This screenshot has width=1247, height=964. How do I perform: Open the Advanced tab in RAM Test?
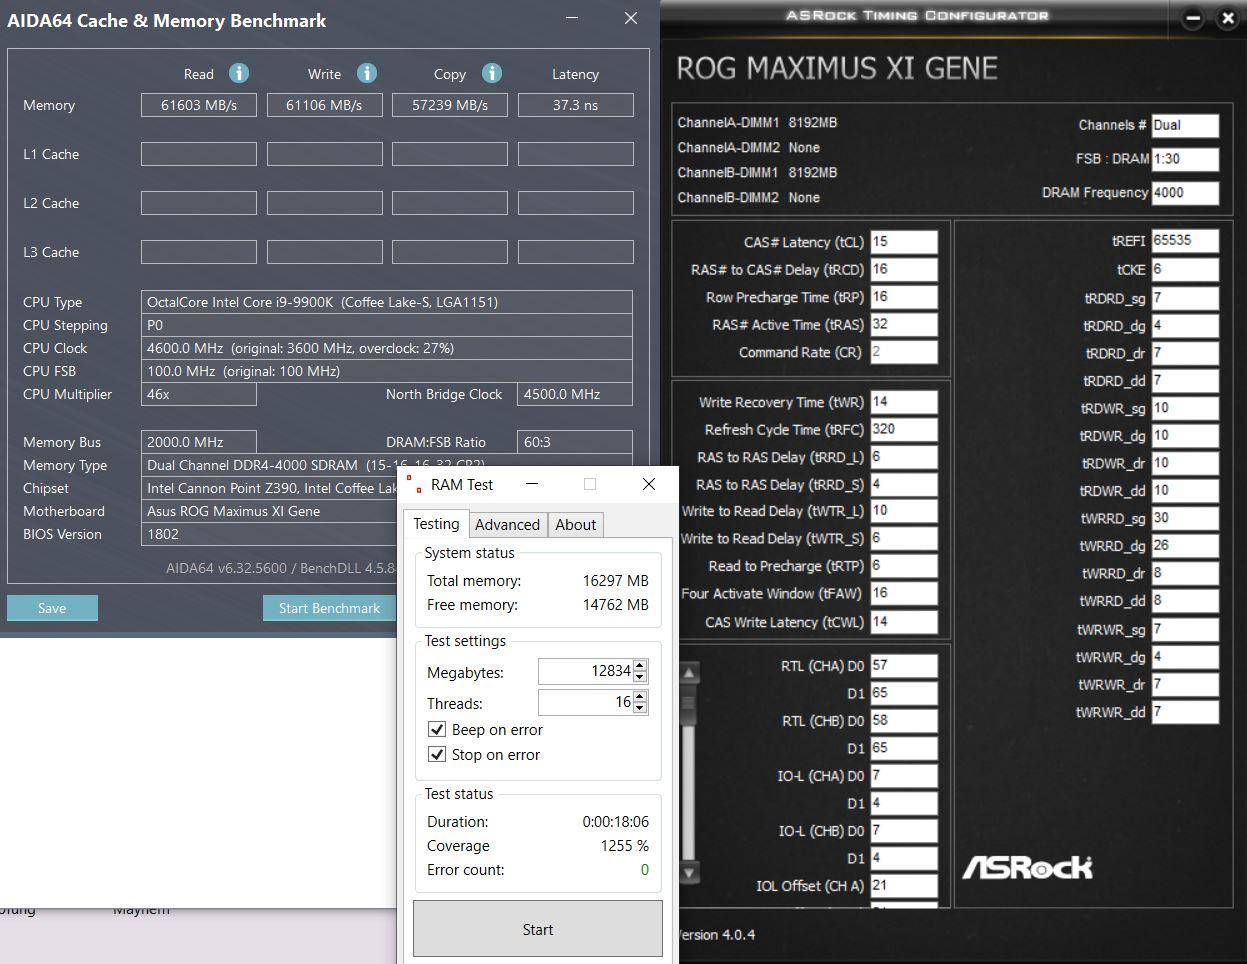(x=507, y=525)
